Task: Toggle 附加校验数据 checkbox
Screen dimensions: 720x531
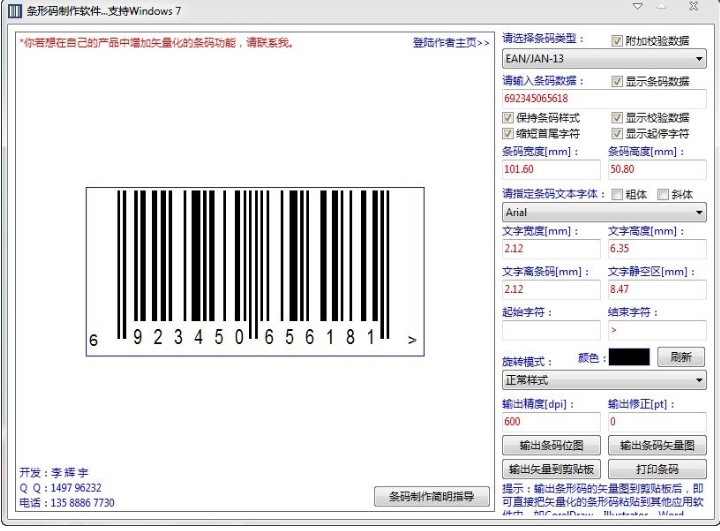Action: tap(617, 41)
